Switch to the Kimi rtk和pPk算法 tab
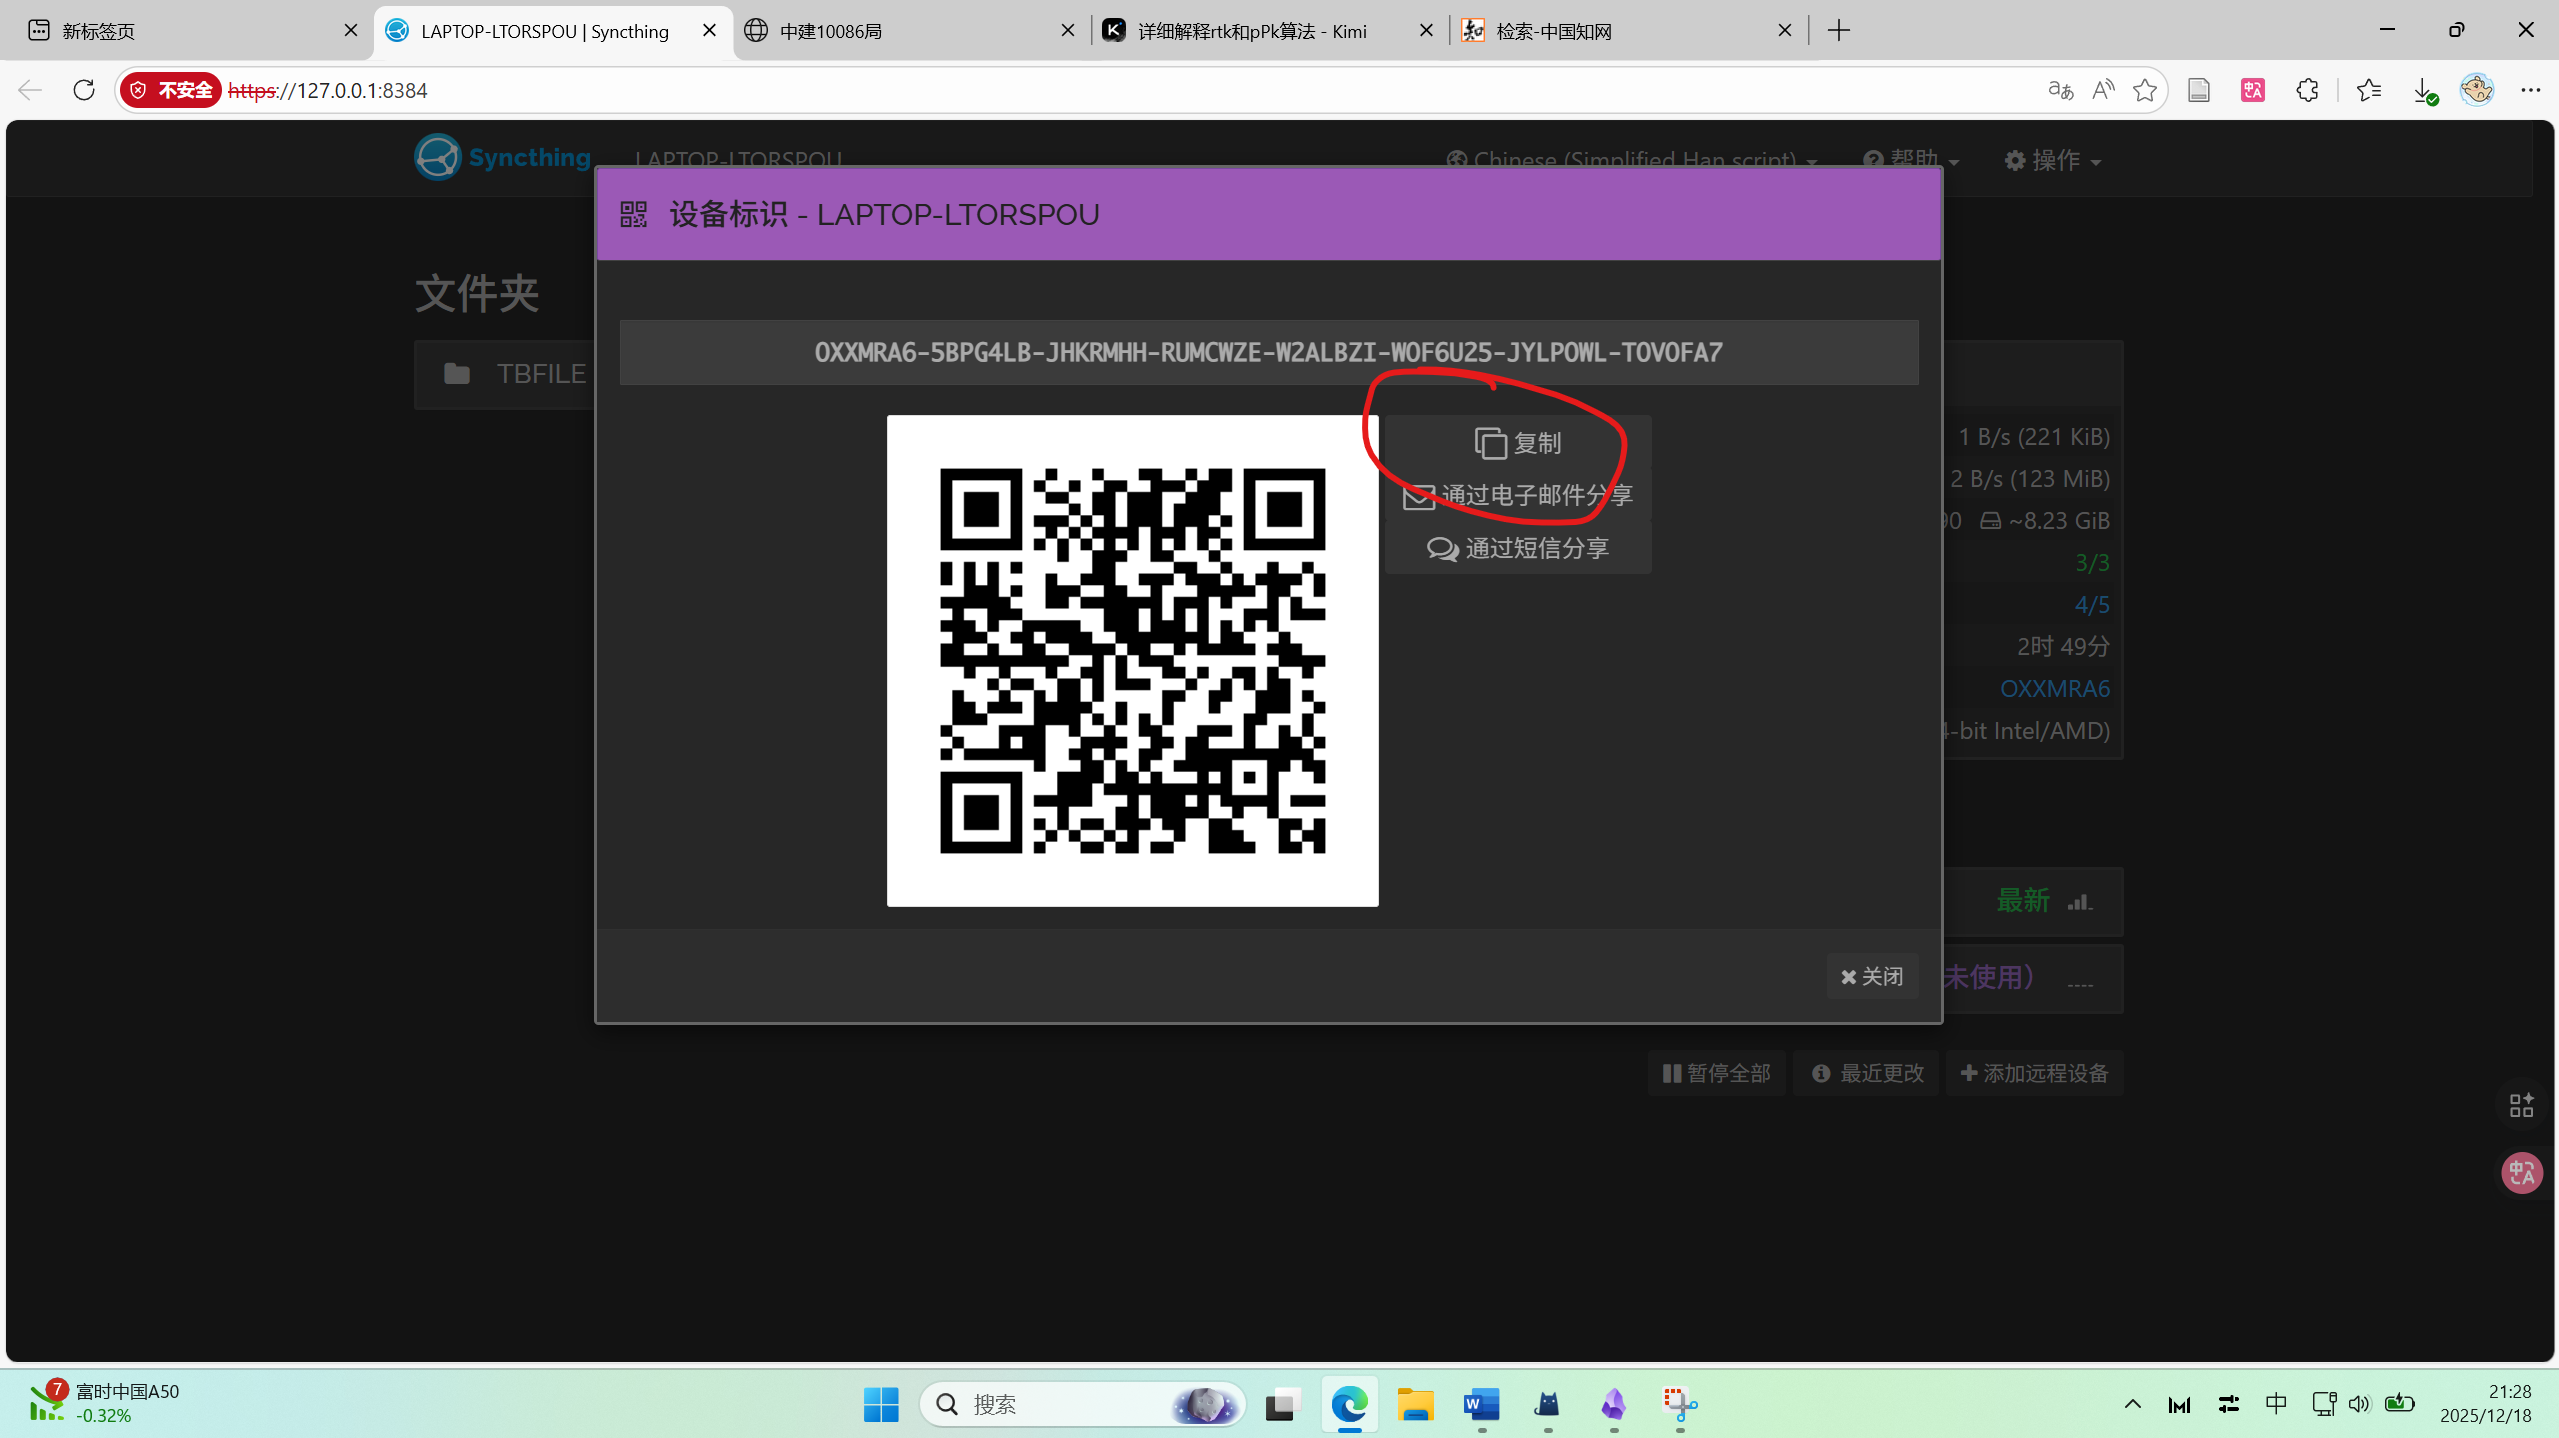The width and height of the screenshot is (2559, 1438). pos(1268,30)
